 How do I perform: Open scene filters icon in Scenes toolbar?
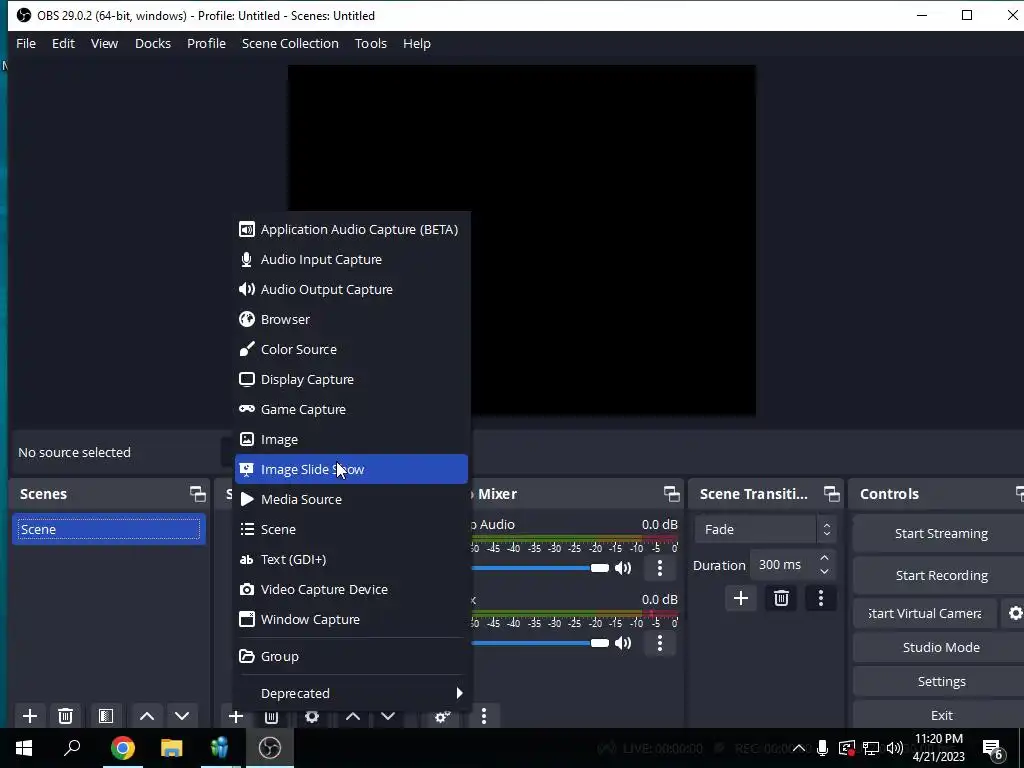106,716
